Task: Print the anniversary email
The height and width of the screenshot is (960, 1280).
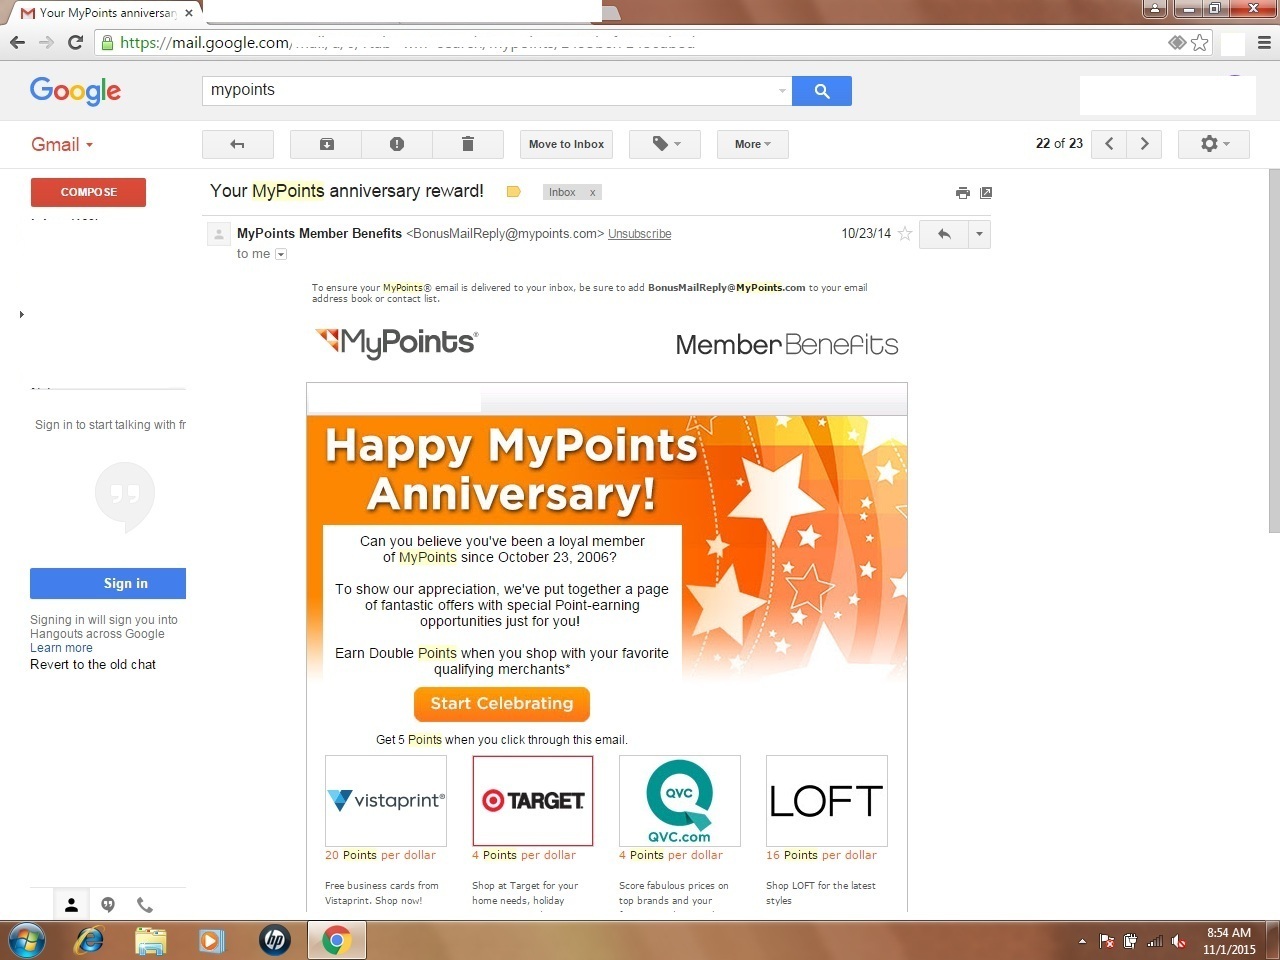Action: [961, 192]
